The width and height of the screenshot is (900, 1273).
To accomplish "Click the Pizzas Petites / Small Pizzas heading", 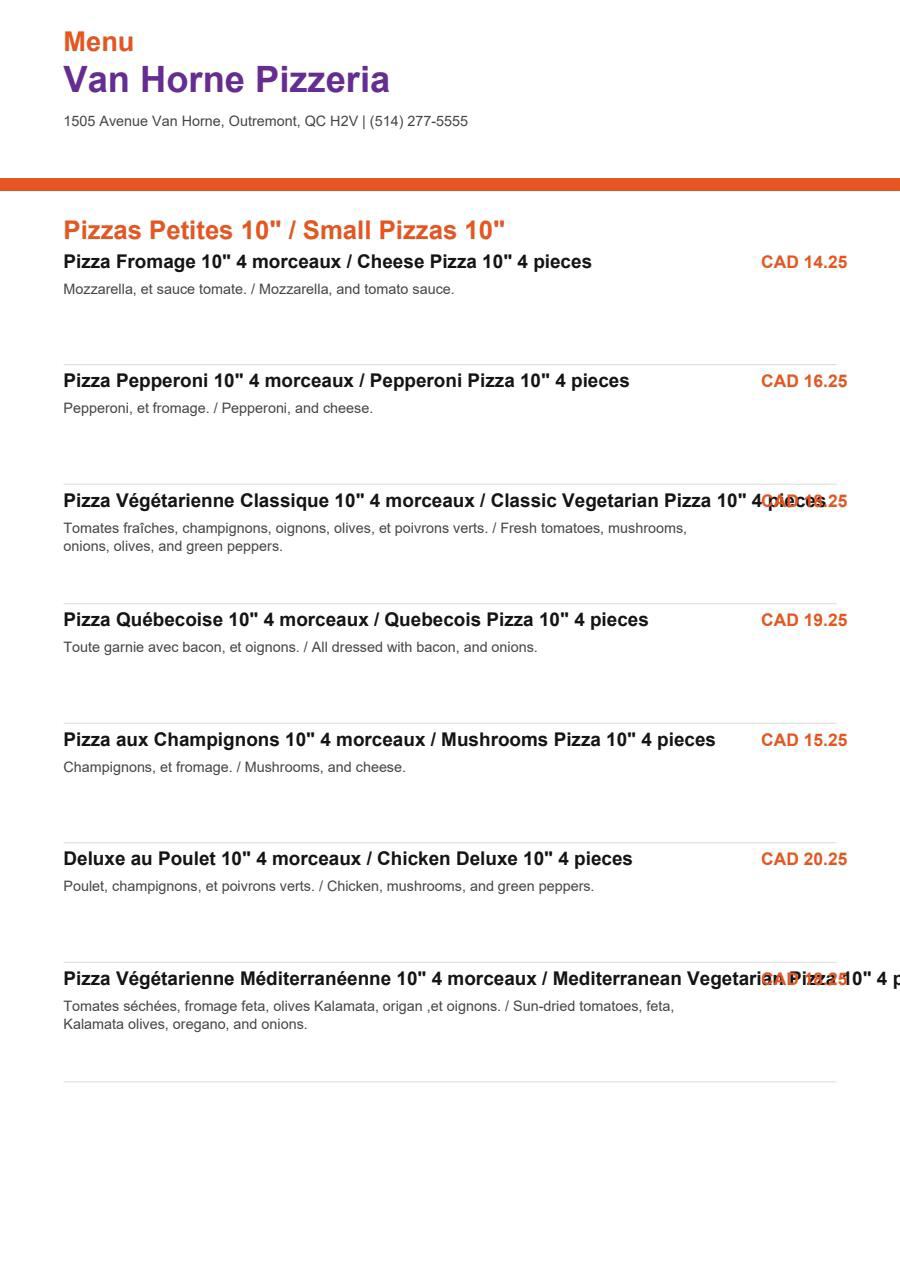I will tap(284, 231).
